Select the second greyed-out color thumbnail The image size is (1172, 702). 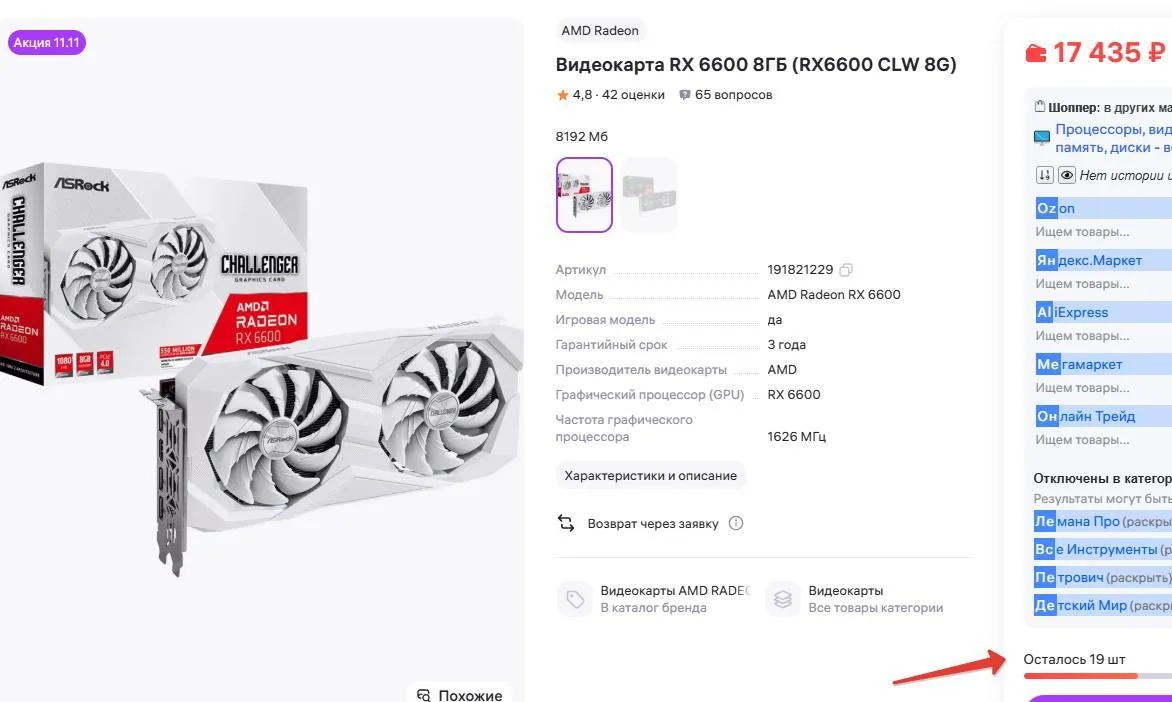(x=649, y=195)
